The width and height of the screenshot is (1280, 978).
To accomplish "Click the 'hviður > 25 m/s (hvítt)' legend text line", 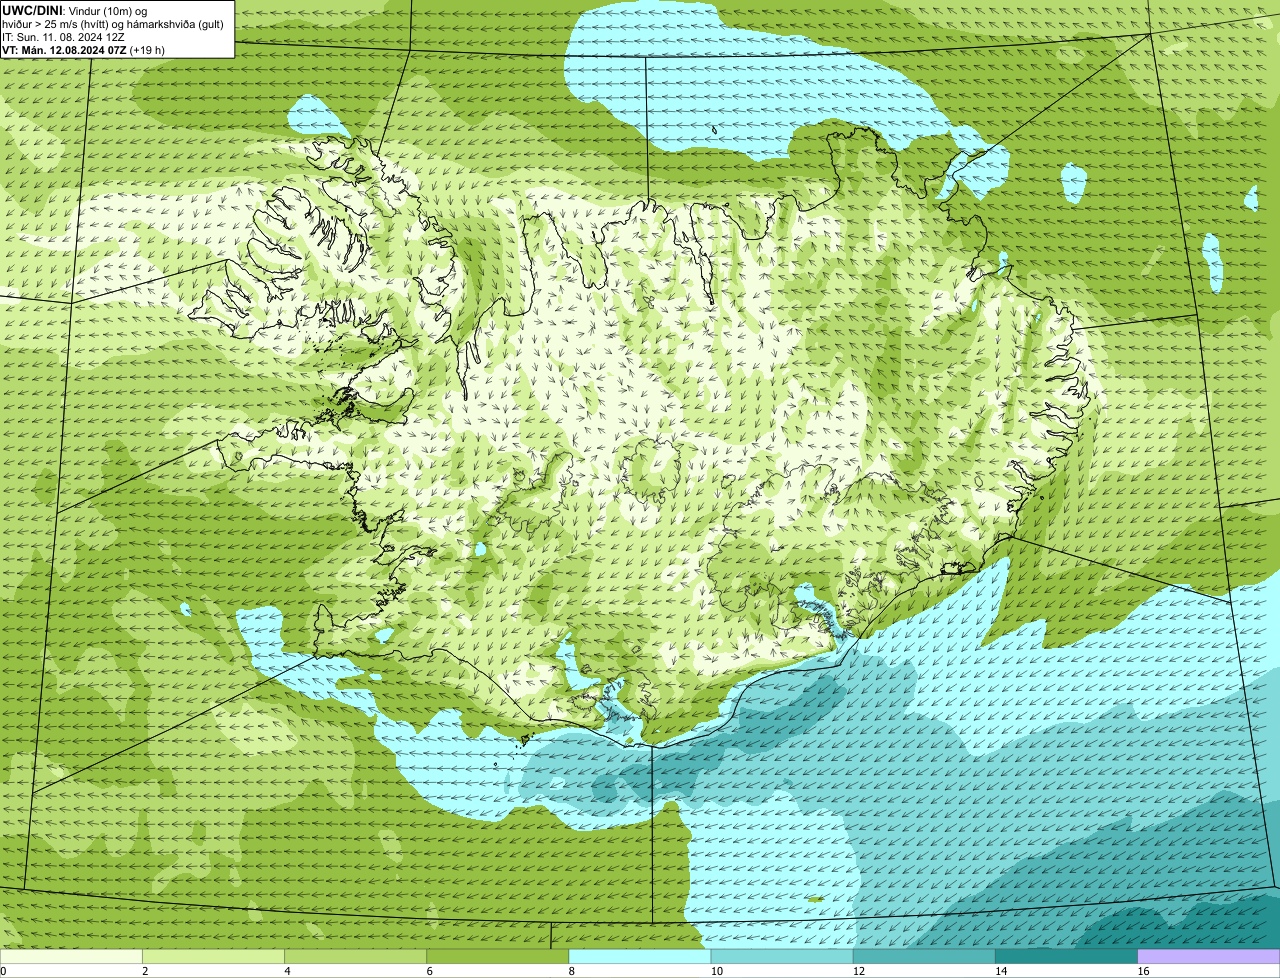I will [x=113, y=23].
